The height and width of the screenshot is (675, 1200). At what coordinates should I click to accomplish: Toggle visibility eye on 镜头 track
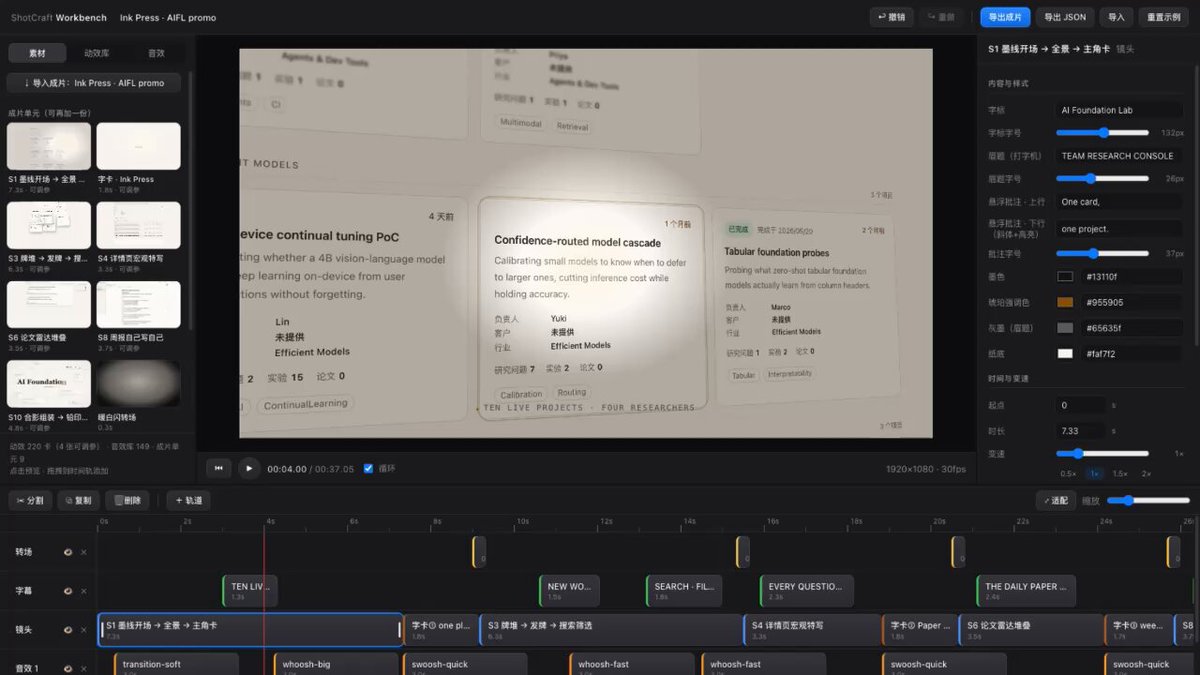(68, 630)
